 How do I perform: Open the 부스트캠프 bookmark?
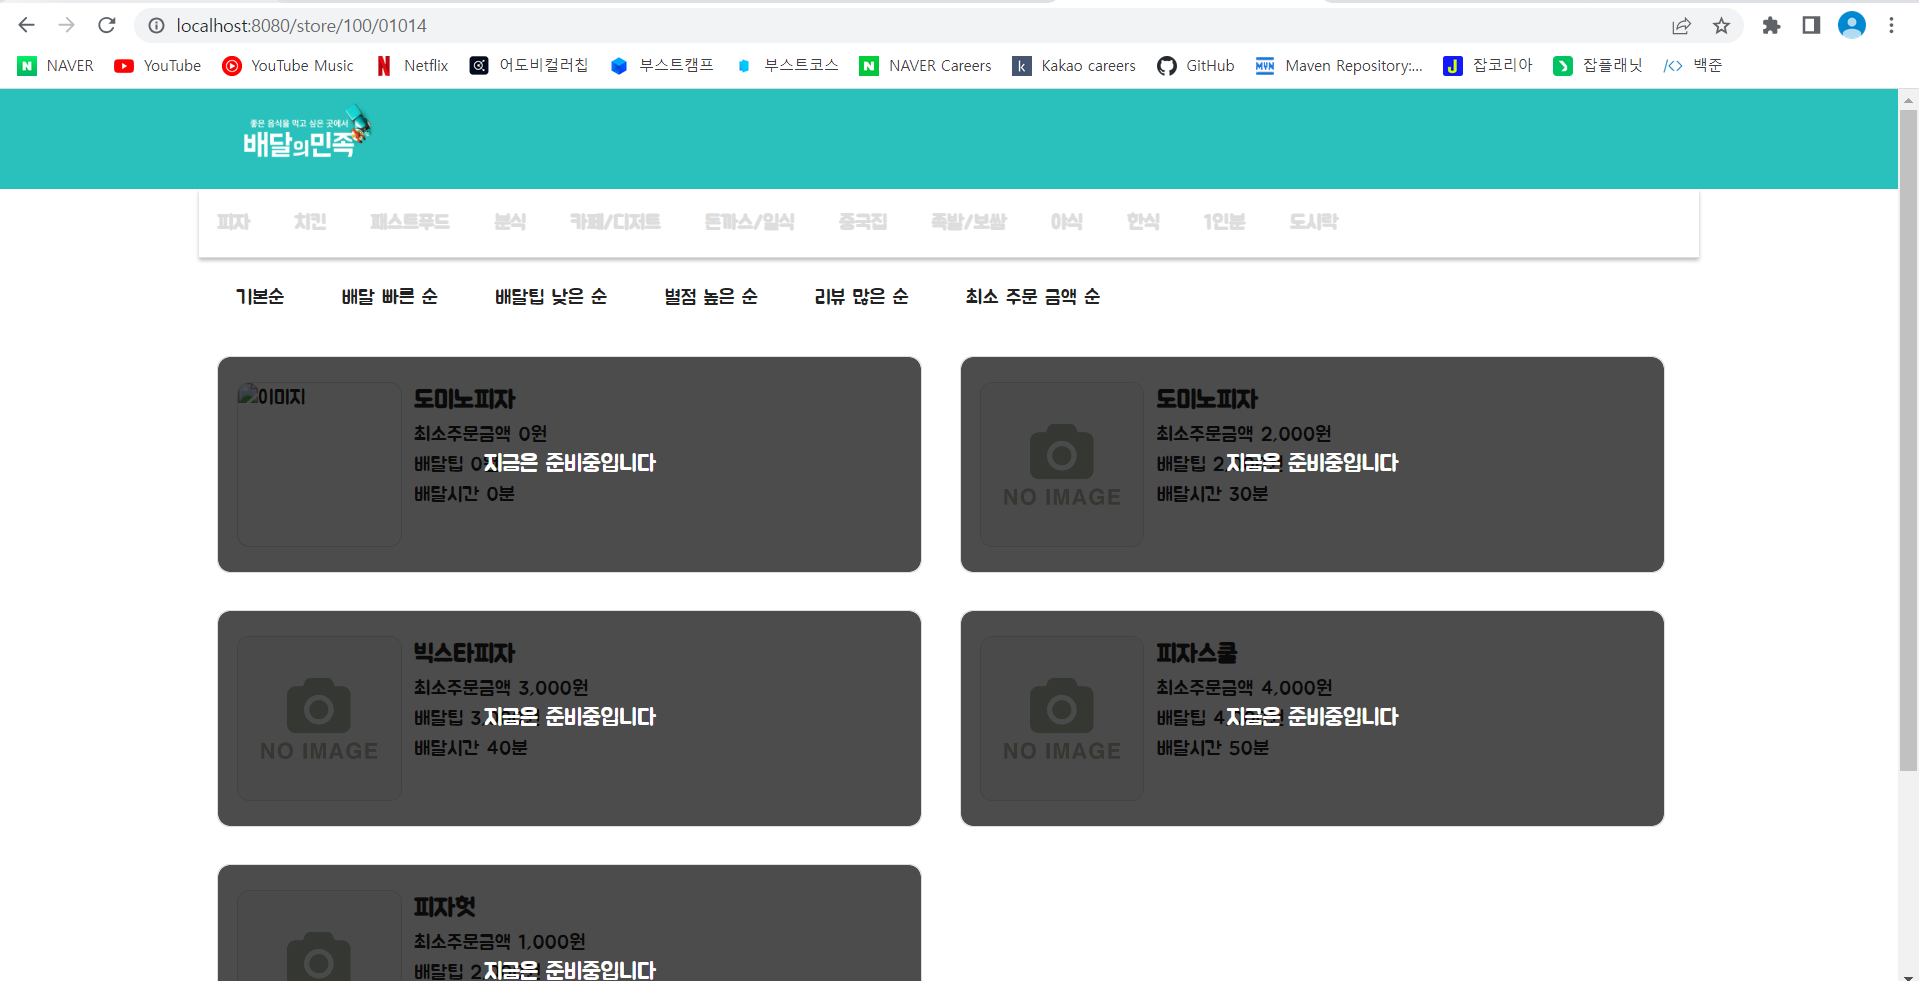[x=662, y=66]
